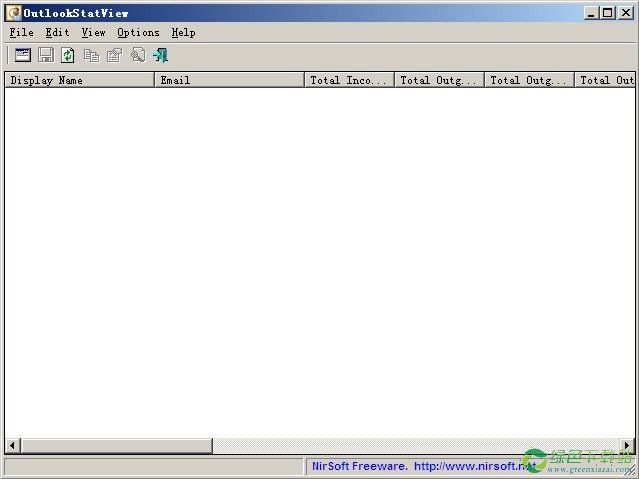Open Properties from the toolbar icon
Image resolution: width=639 pixels, height=479 pixels.
[114, 56]
